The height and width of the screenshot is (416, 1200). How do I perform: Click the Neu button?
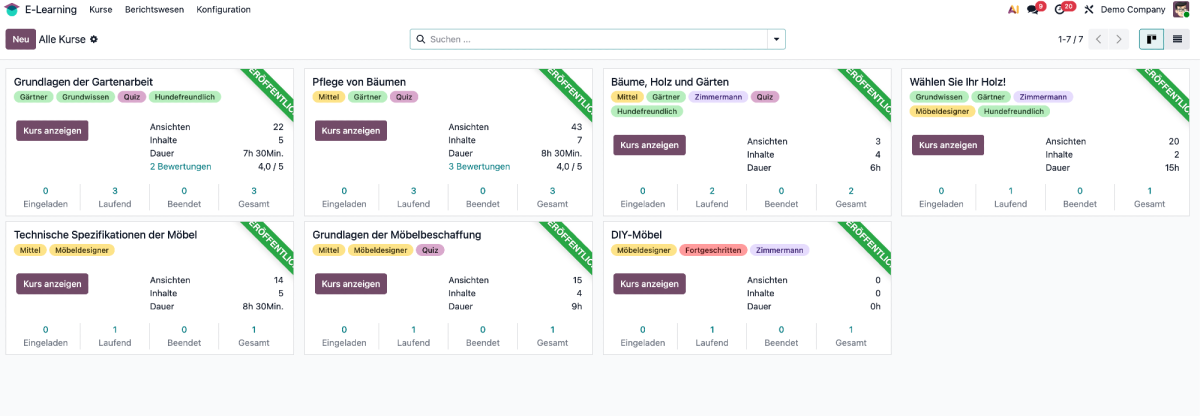20,39
